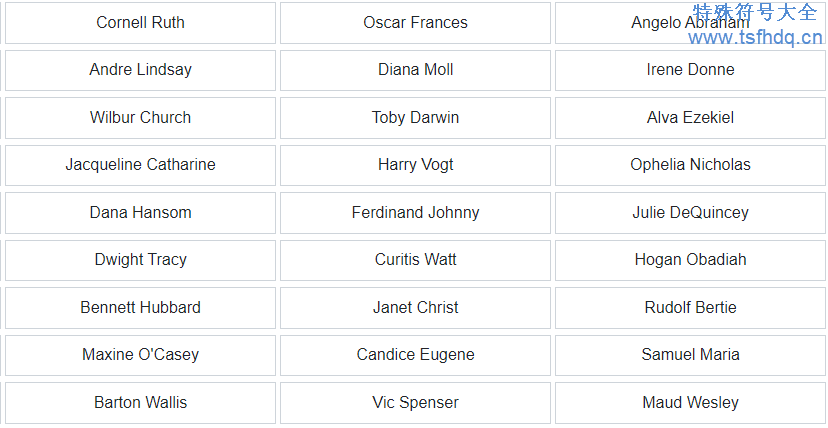Click the Hogan Obadiah name box
Viewport: 828px width, 428px height.
pyautogui.click(x=690, y=260)
